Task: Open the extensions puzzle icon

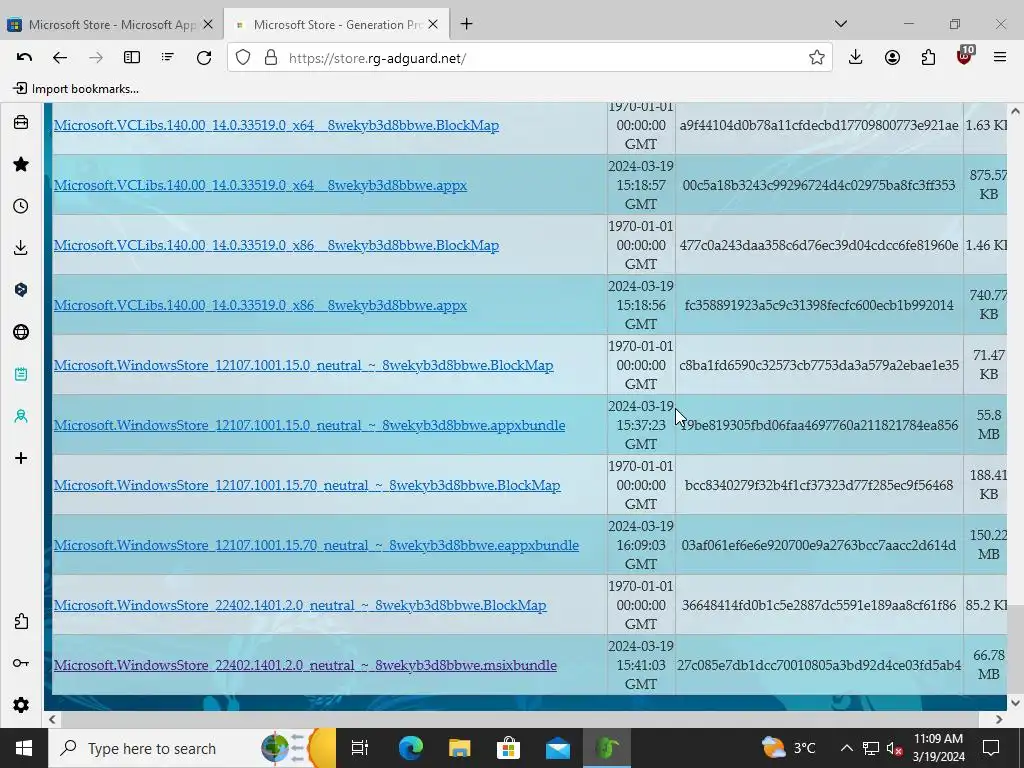Action: (928, 57)
